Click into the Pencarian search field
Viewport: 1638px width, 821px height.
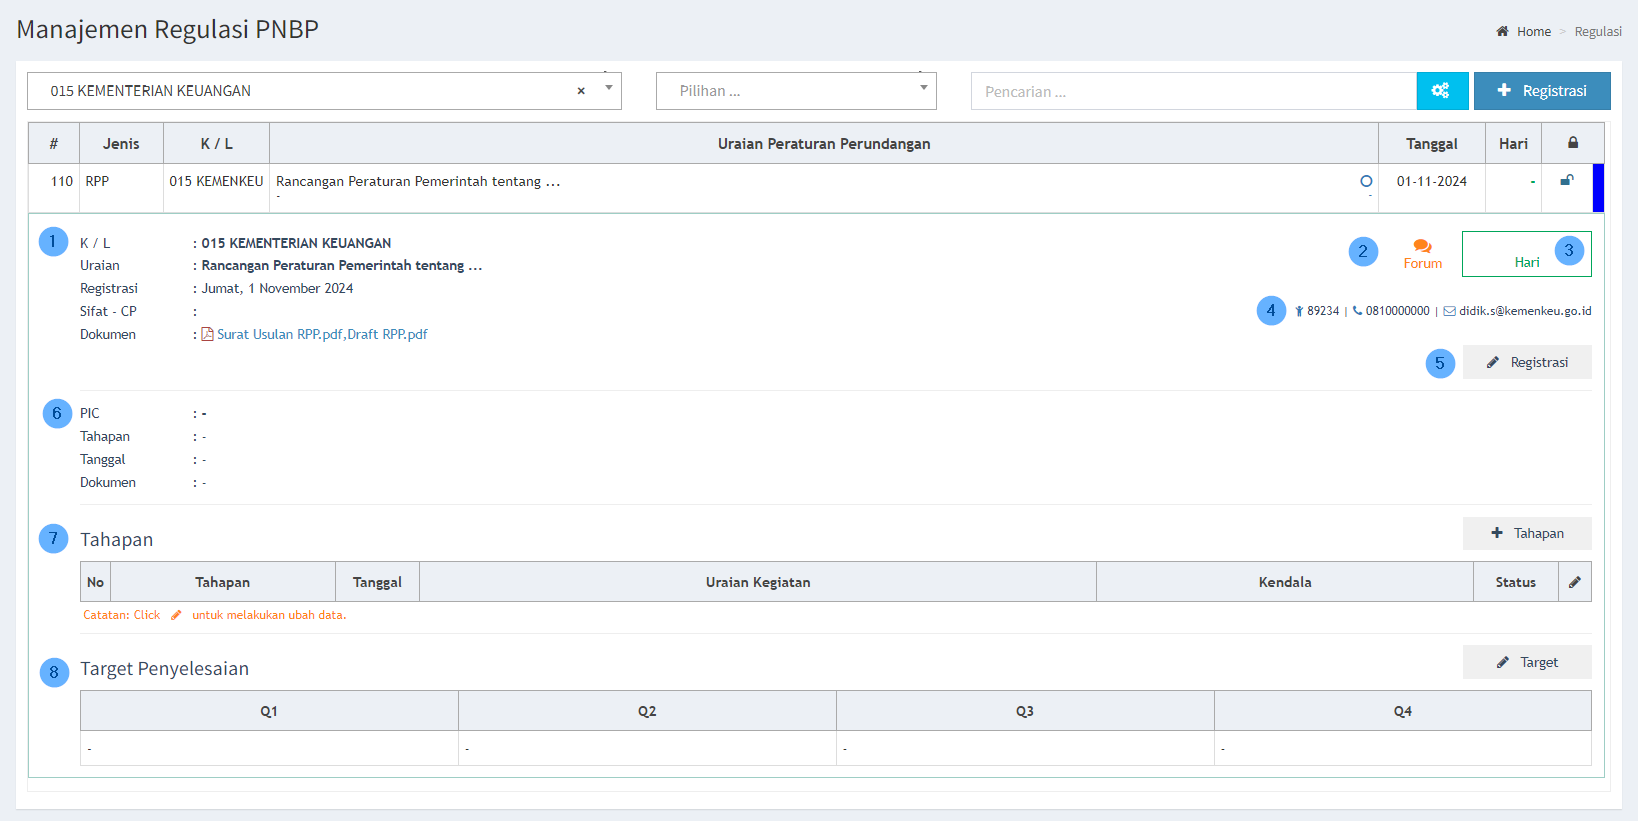click(x=1192, y=92)
